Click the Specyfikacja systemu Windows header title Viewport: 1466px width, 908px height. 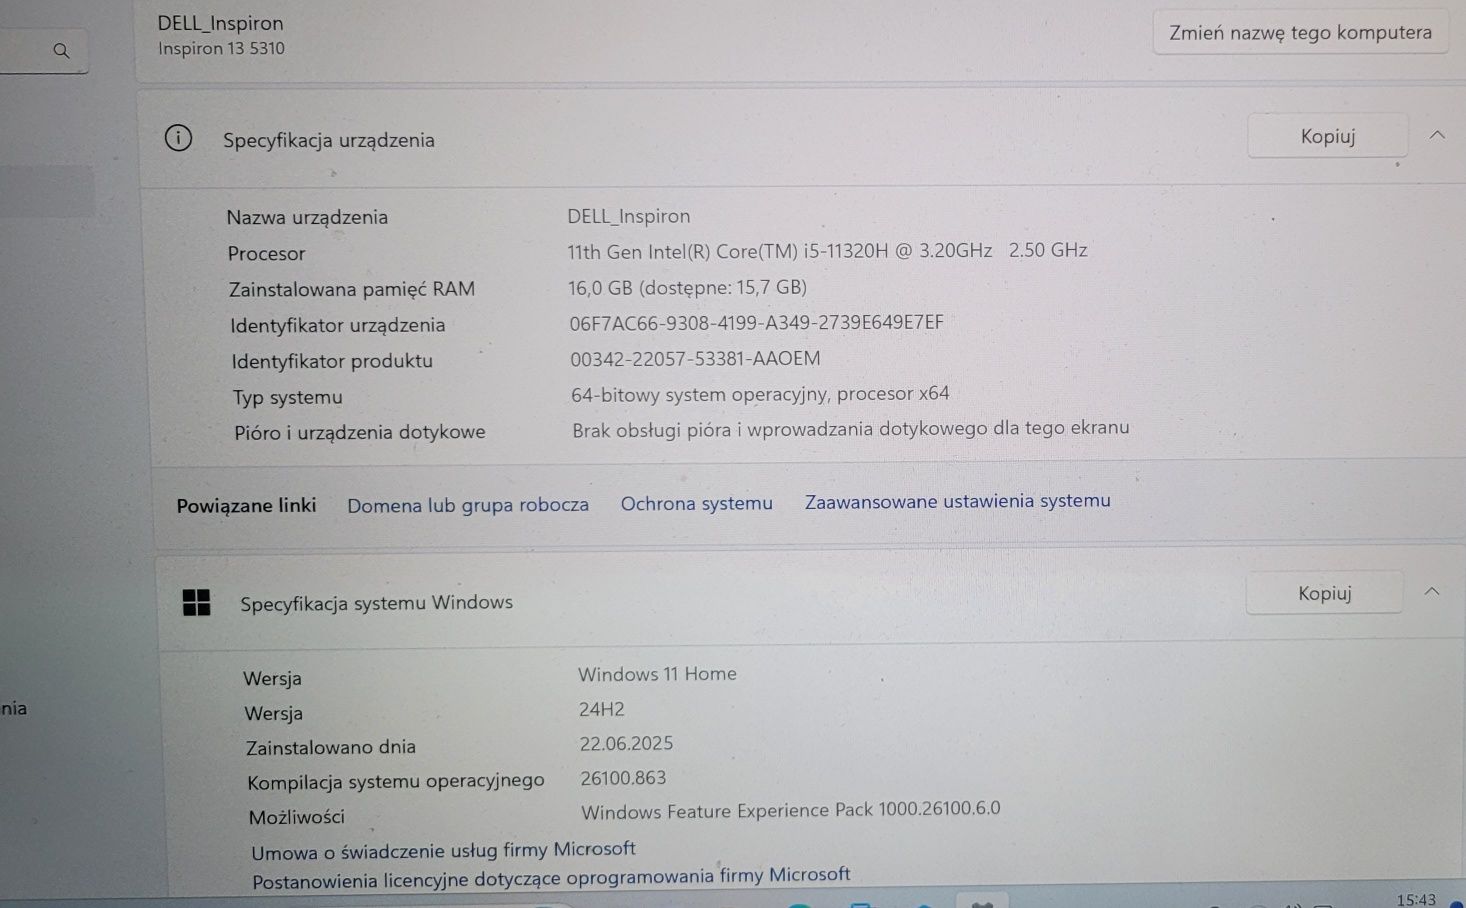pyautogui.click(x=377, y=603)
